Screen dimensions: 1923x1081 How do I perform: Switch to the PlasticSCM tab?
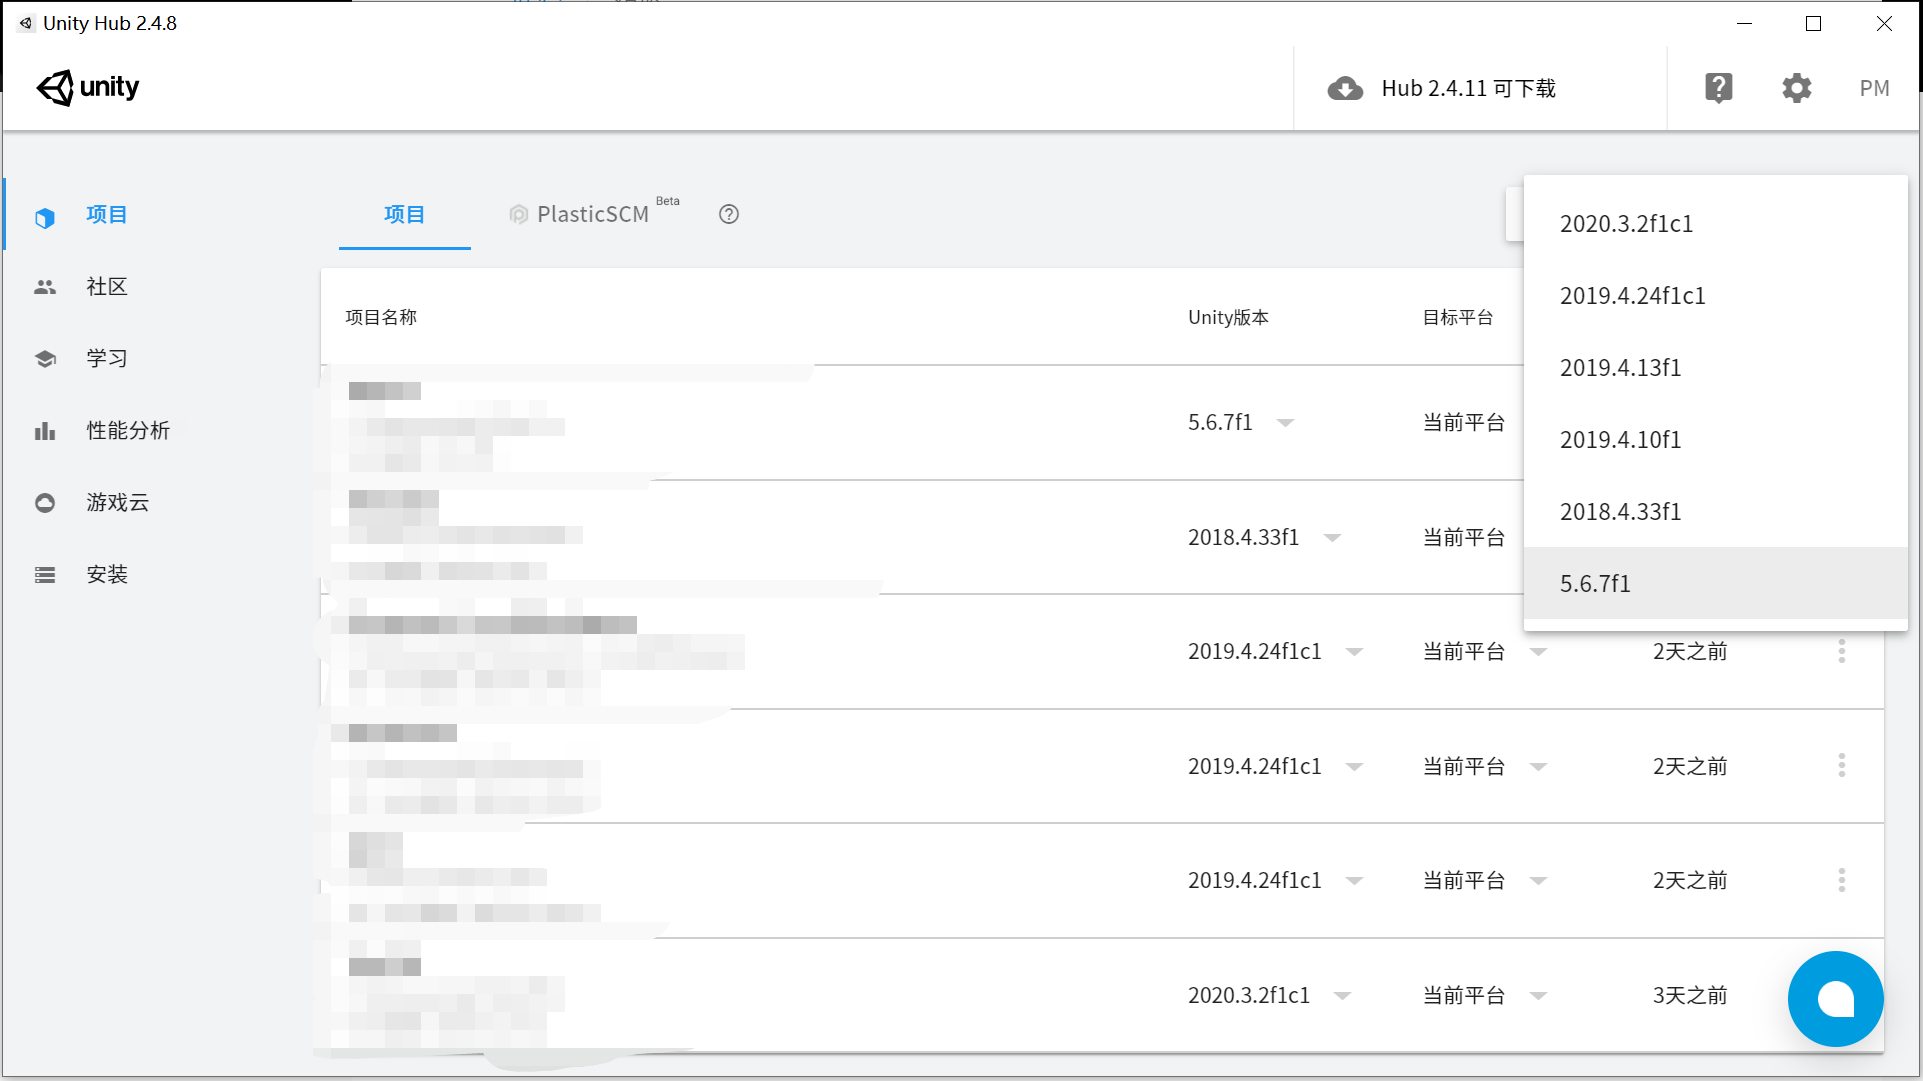point(592,214)
